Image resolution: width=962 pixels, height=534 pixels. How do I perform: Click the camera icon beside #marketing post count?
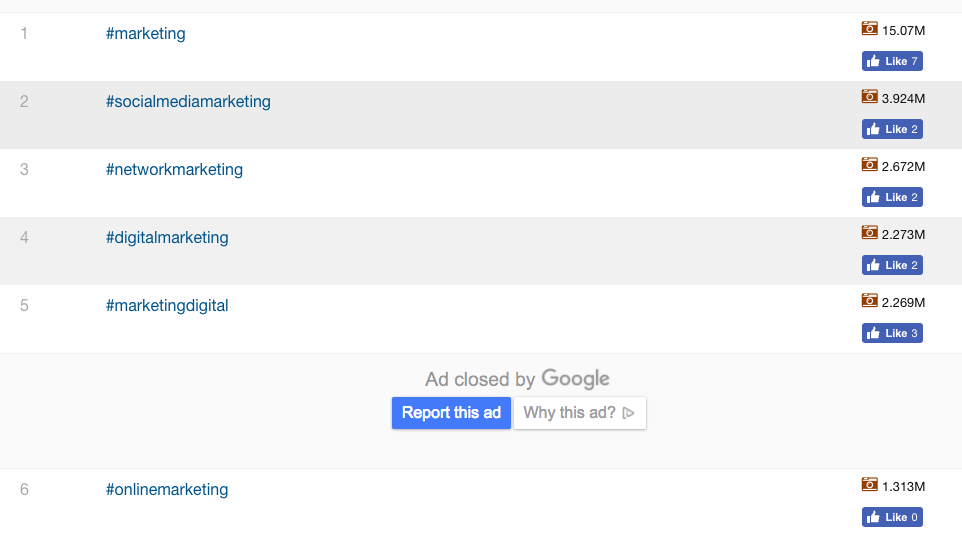[x=869, y=29]
